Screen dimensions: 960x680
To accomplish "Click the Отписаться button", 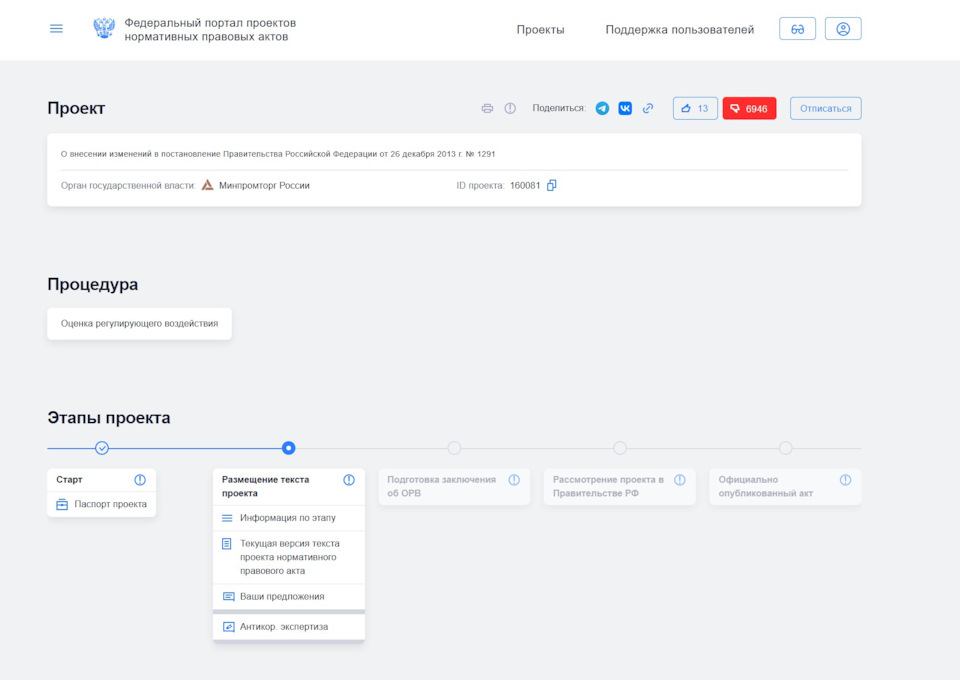I will (x=825, y=108).
